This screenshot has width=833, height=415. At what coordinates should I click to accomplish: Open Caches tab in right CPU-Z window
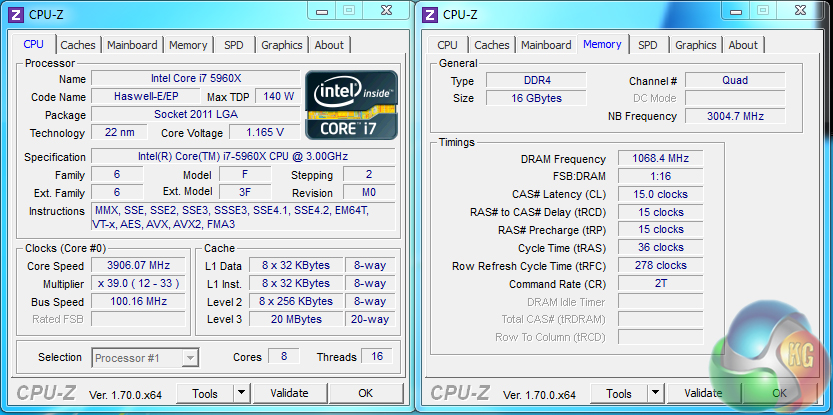click(x=491, y=45)
